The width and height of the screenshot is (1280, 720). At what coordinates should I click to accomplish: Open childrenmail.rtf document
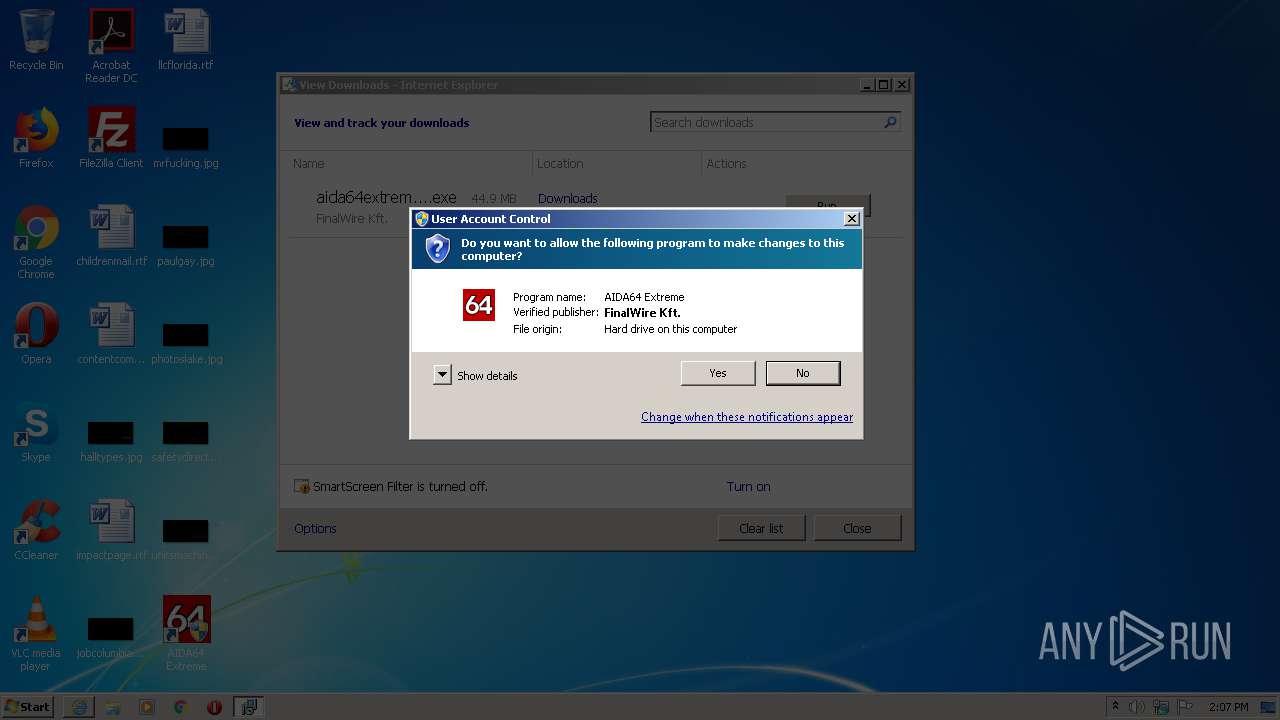111,236
